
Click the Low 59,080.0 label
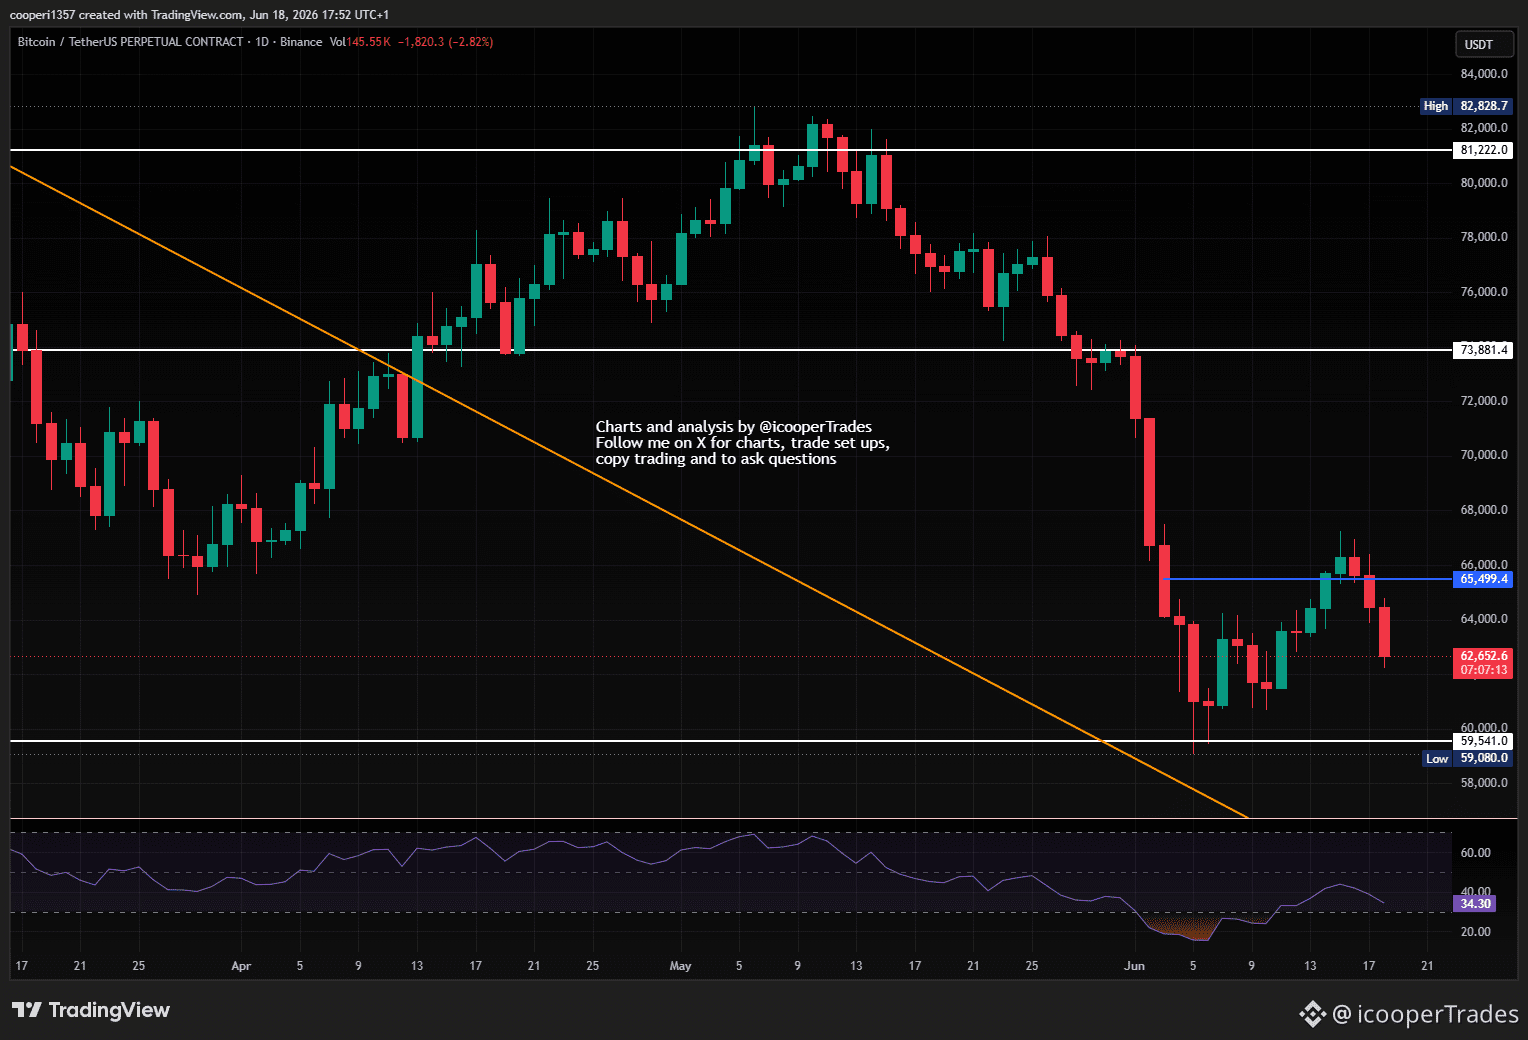(x=1467, y=758)
